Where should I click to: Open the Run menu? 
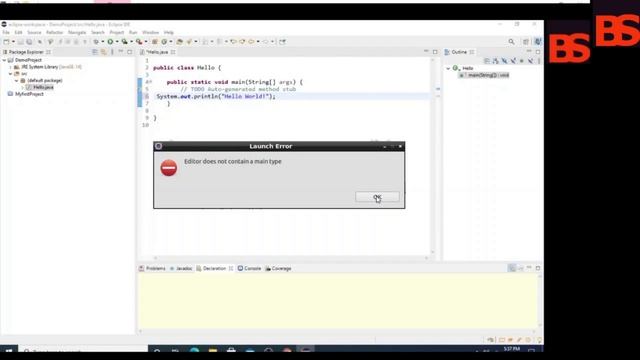[x=133, y=32]
